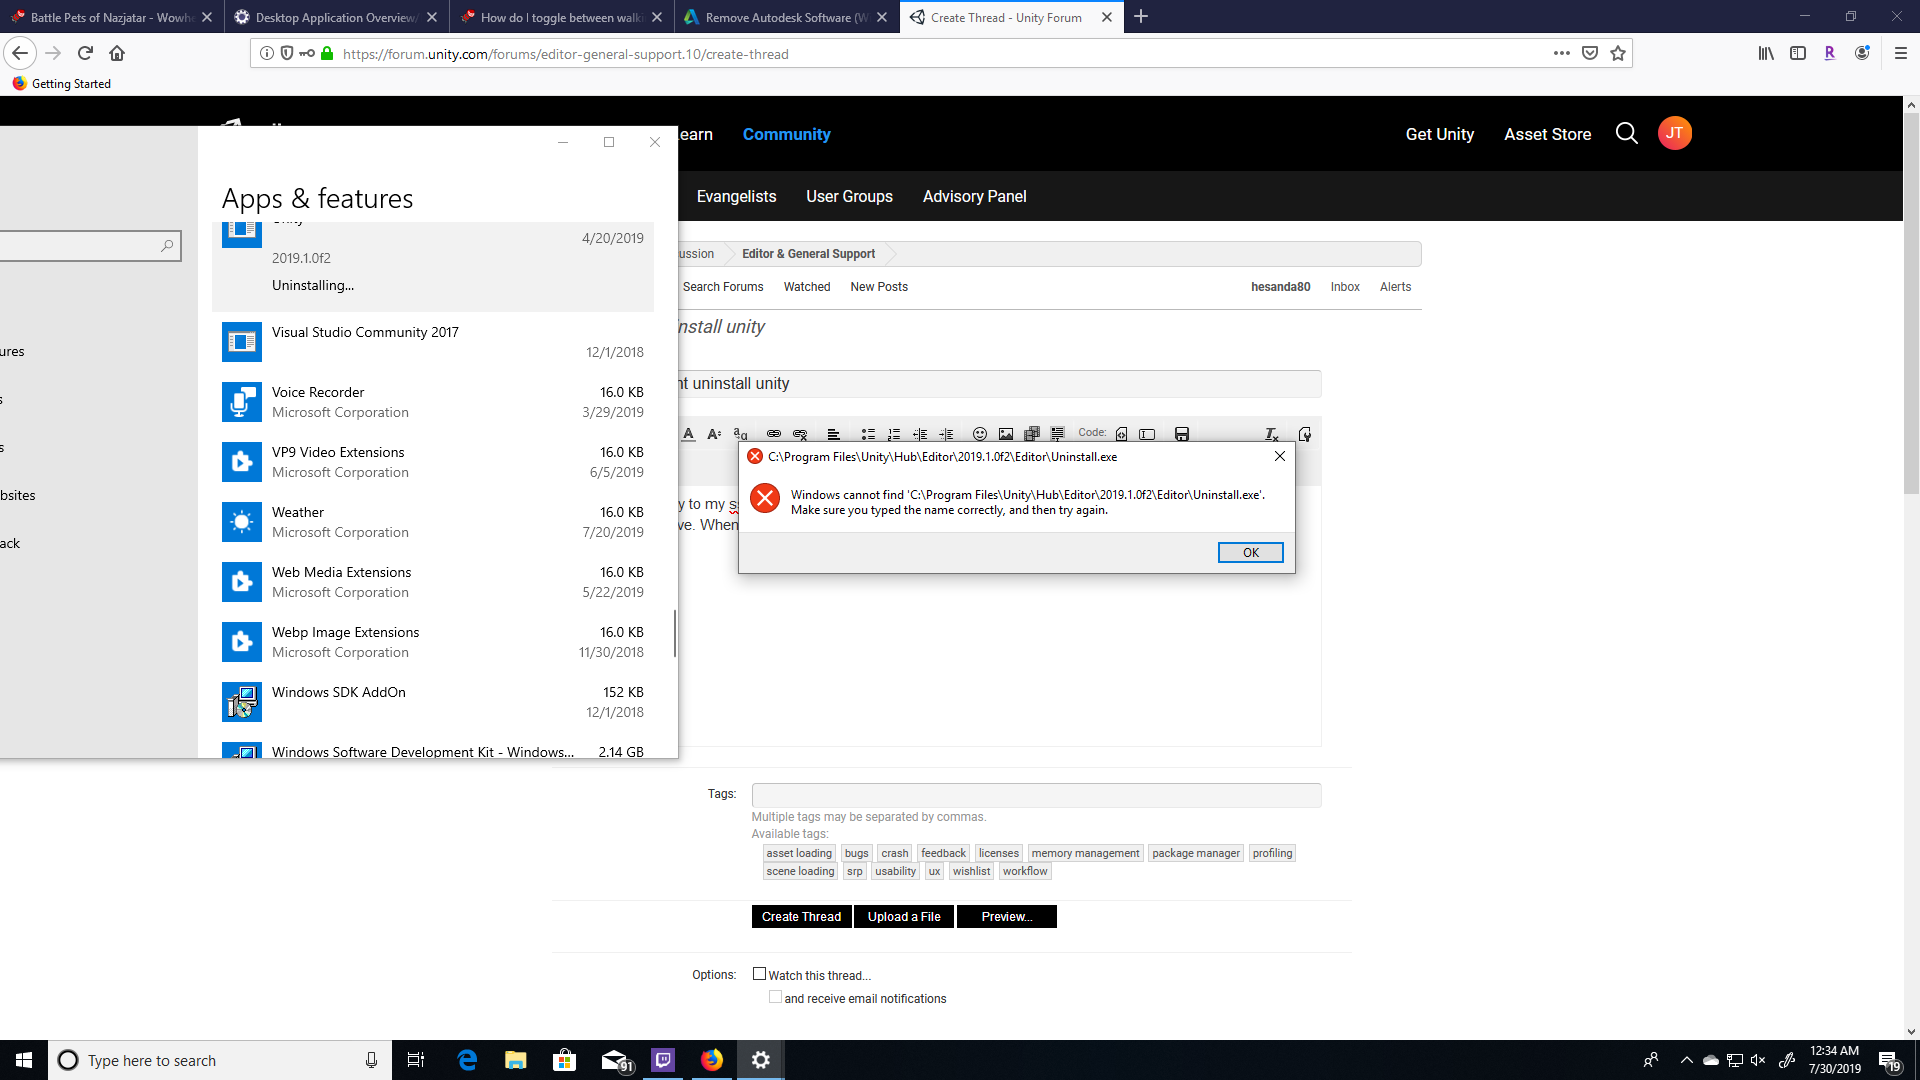Open font size dropdown in the editor
Image resolution: width=1920 pixels, height=1080 pixels.
(714, 434)
